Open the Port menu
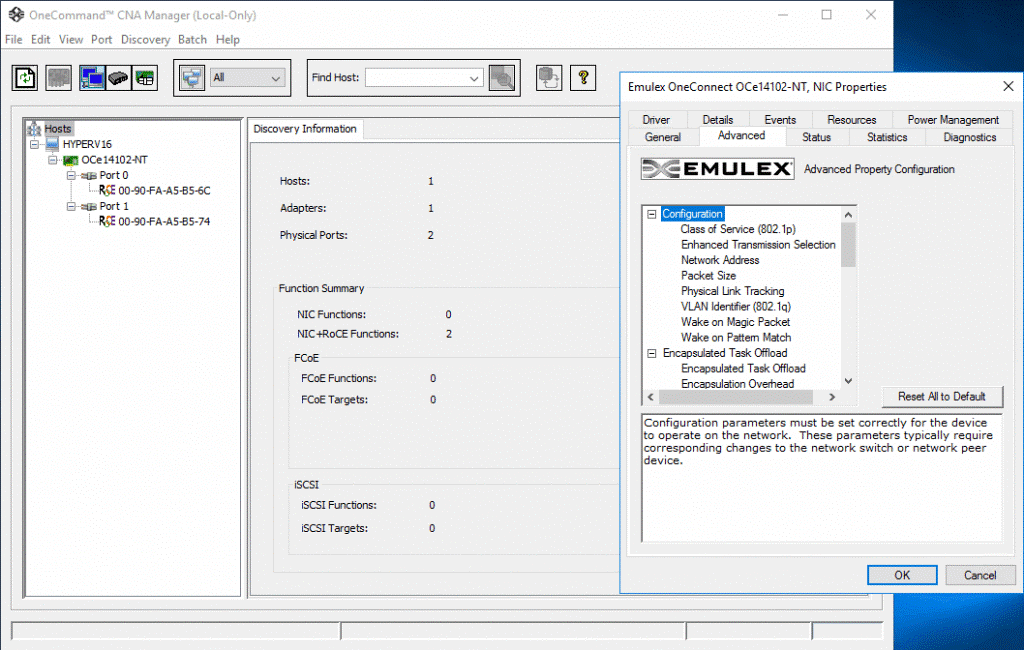The height and width of the screenshot is (650, 1024). (x=101, y=40)
